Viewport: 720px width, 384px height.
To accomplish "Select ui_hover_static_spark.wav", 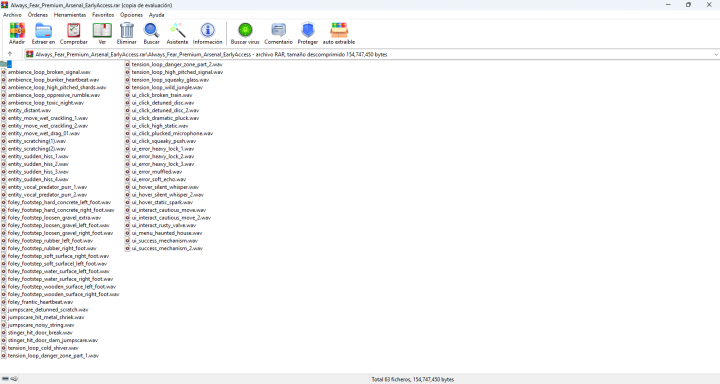I will click(x=159, y=202).
